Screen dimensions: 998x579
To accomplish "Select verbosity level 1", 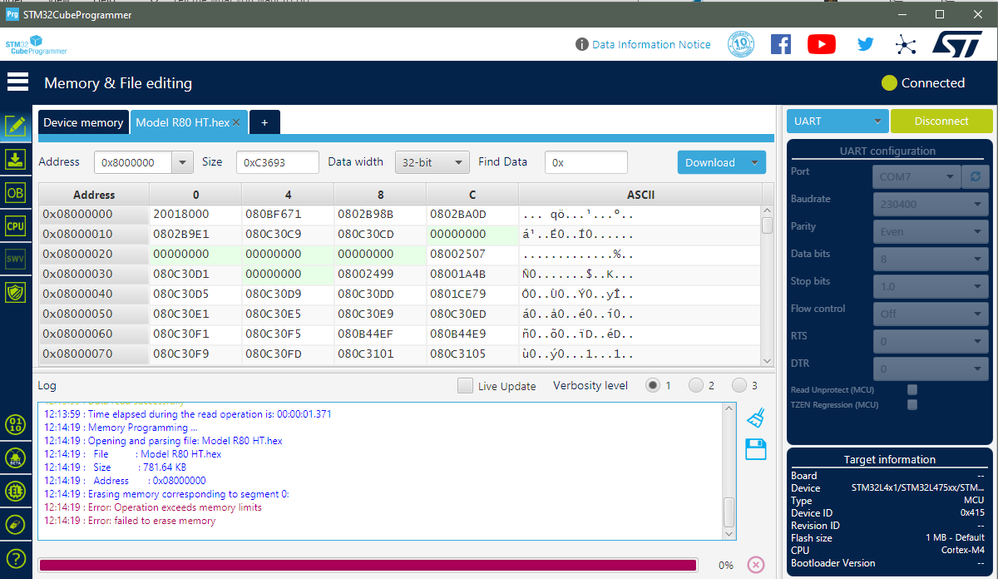I will 652,386.
